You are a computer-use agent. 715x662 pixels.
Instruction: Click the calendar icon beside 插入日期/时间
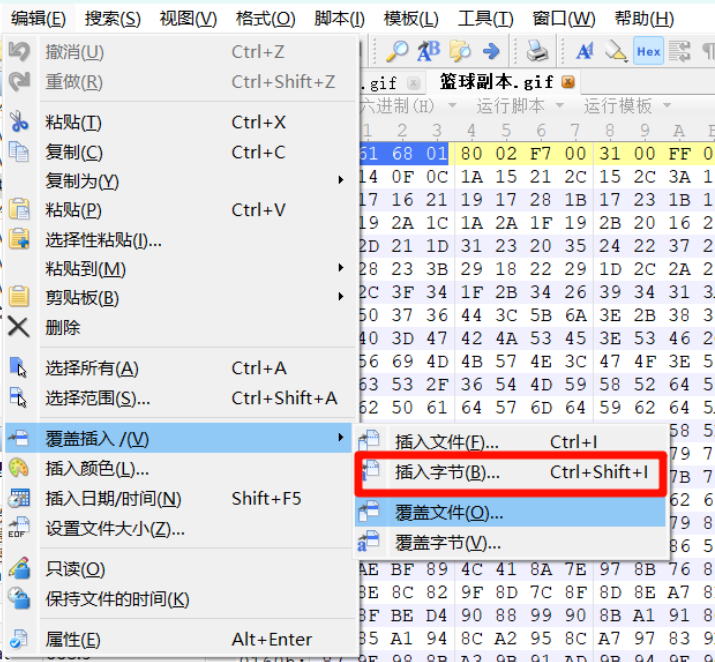[x=19, y=498]
